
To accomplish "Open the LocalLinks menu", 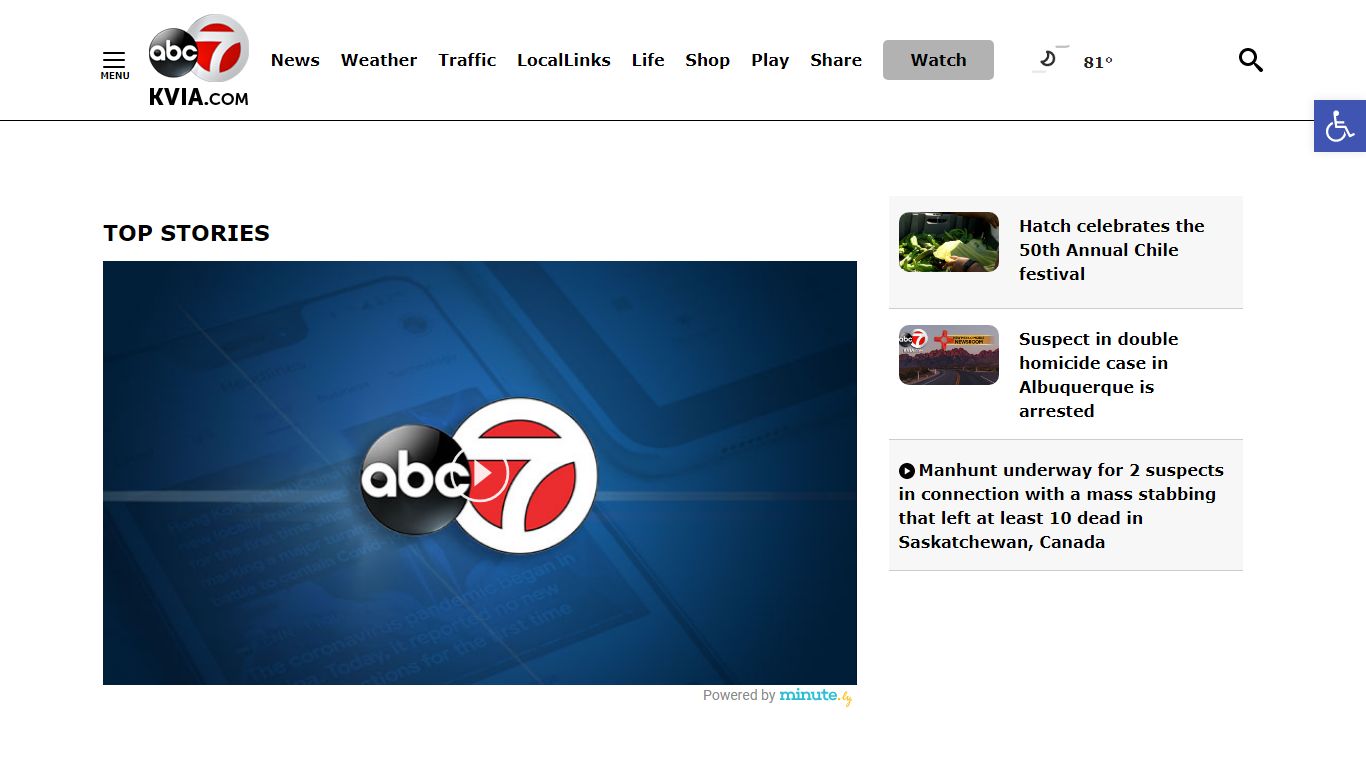I will tap(564, 60).
